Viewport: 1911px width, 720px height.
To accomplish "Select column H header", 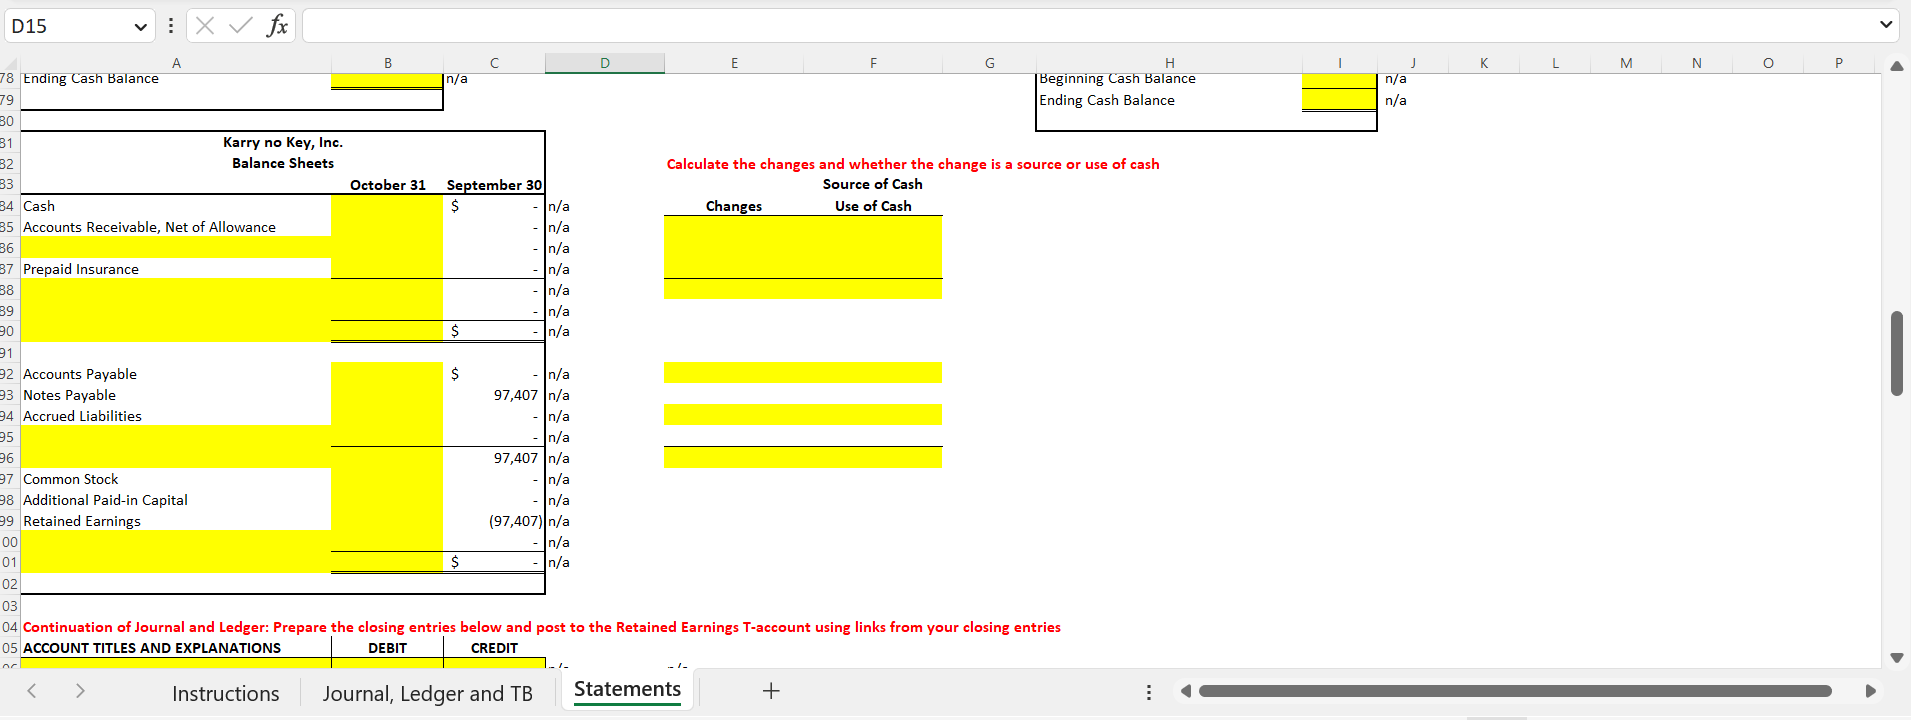I will 1169,63.
